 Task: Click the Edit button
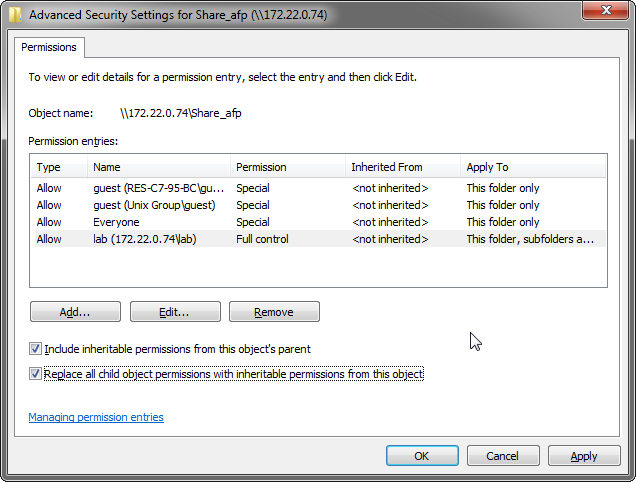pos(175,312)
